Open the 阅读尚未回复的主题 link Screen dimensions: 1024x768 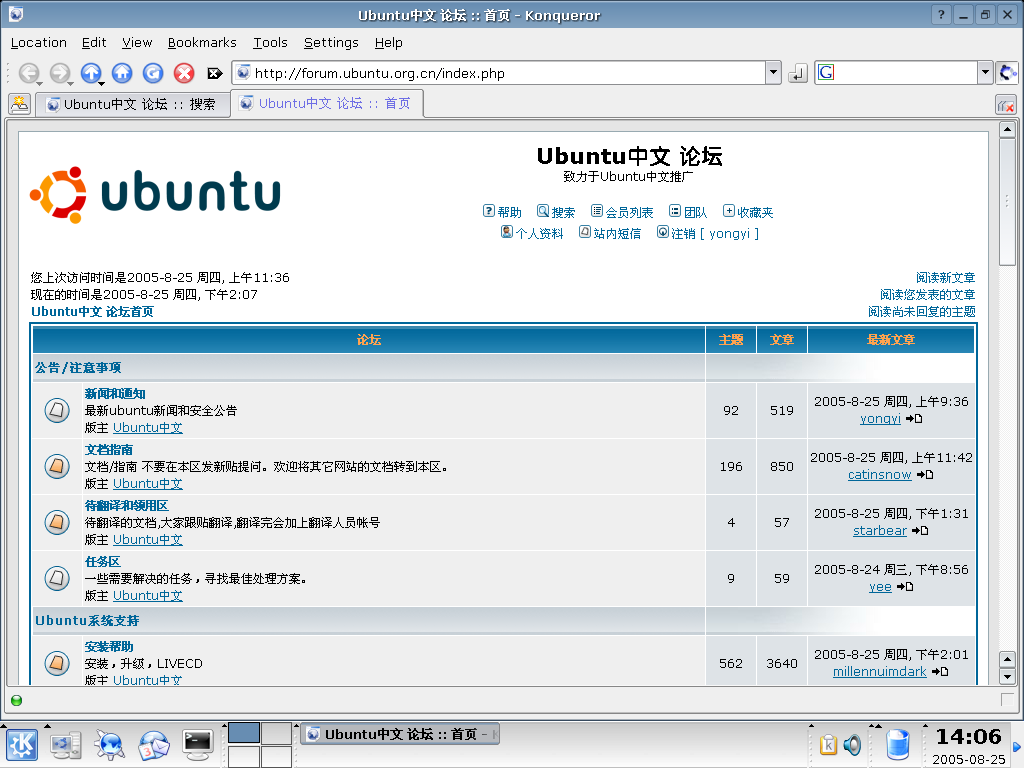(921, 312)
